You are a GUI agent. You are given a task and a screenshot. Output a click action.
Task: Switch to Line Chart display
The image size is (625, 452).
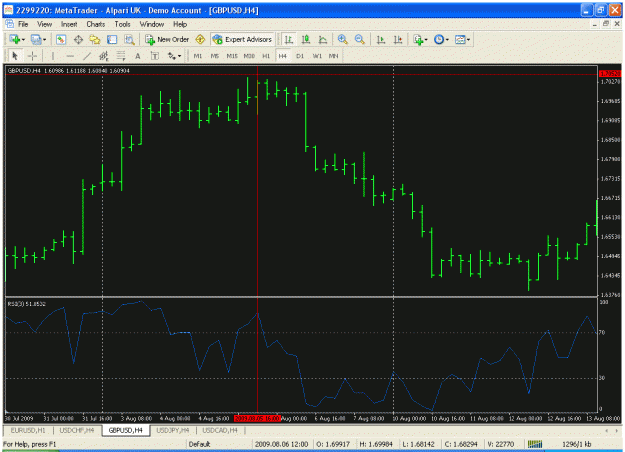point(322,39)
